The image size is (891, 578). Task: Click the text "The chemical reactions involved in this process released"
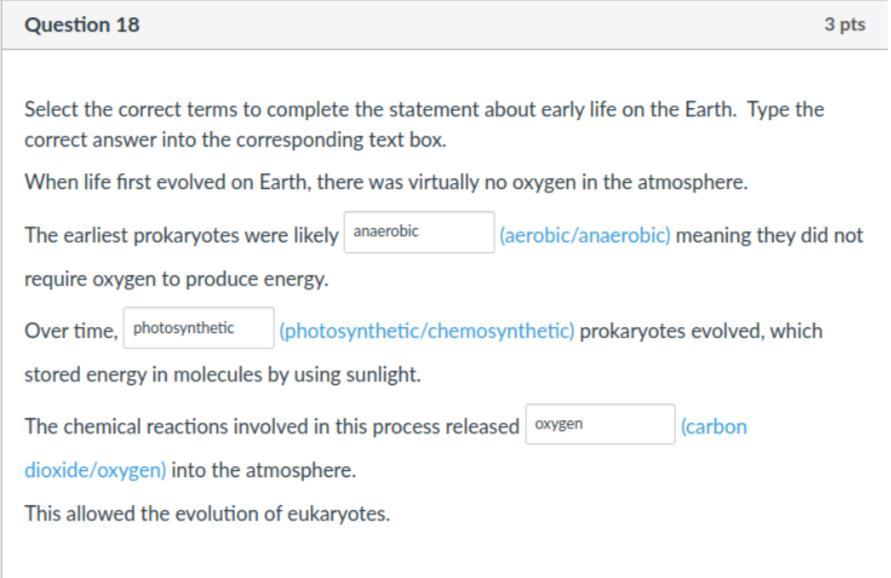271,427
